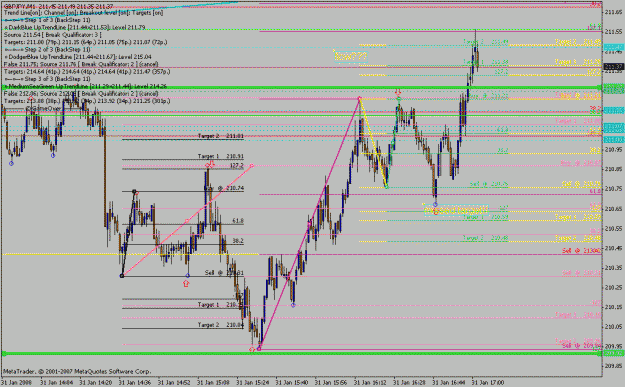Click yellow 'Sell @ 210.76' label at right edge
Viewport: 625px width, 387px height.
582,184
